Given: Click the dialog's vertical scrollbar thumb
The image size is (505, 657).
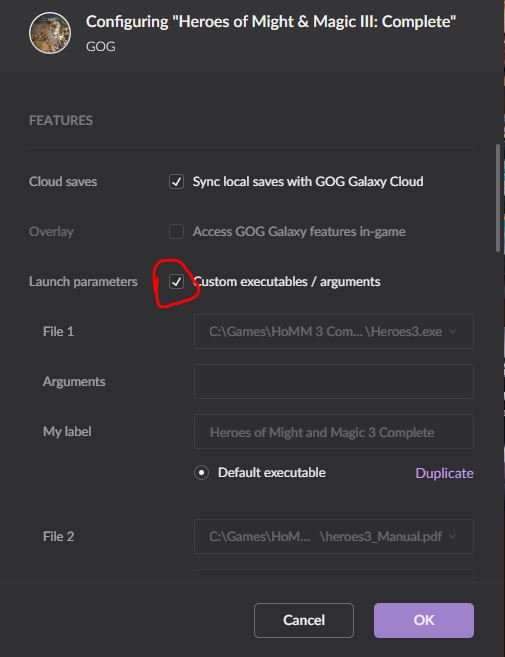Looking at the screenshot, I should click(498, 198).
